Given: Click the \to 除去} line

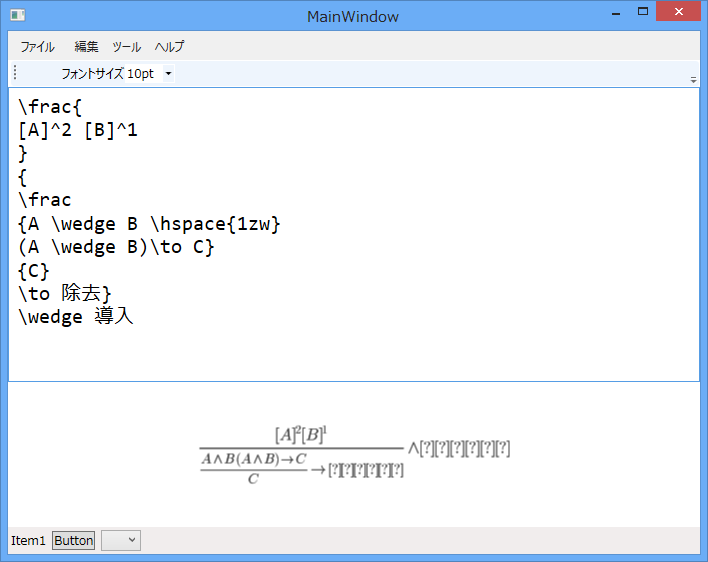Looking at the screenshot, I should (x=65, y=294).
